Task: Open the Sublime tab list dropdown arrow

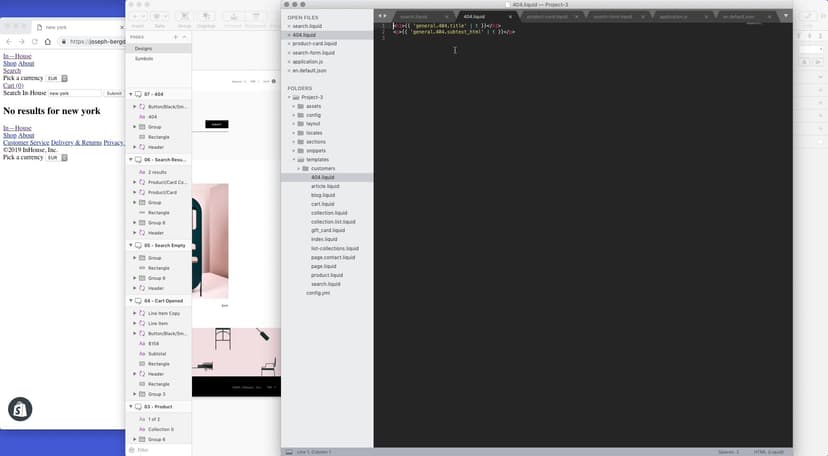Action: [x=786, y=16]
